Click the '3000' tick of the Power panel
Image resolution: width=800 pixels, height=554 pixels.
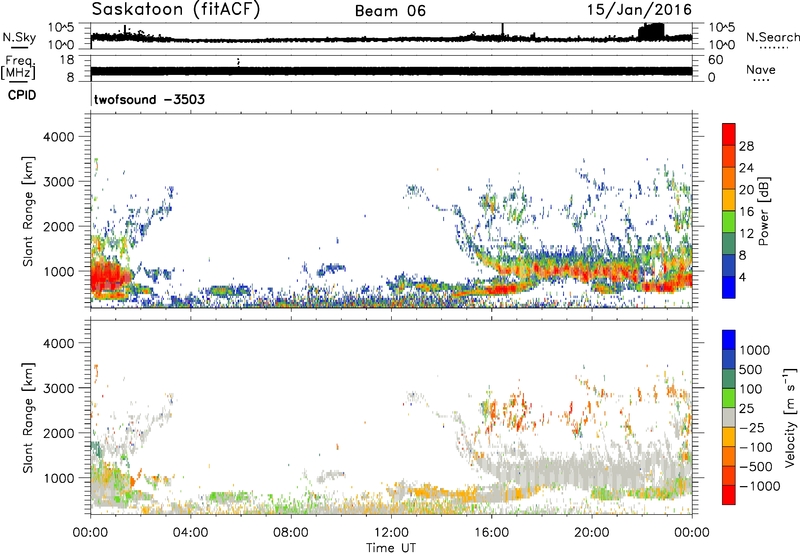(x=59, y=182)
